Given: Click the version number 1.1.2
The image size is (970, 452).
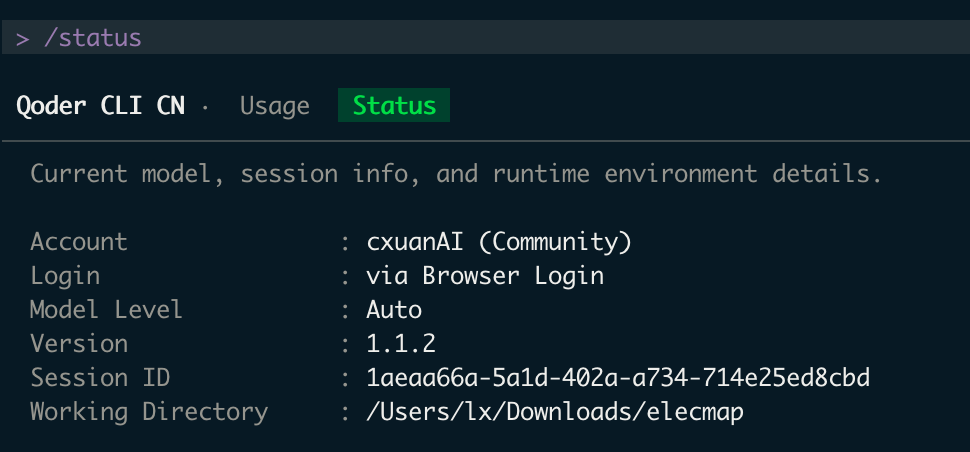Looking at the screenshot, I should click(401, 343).
